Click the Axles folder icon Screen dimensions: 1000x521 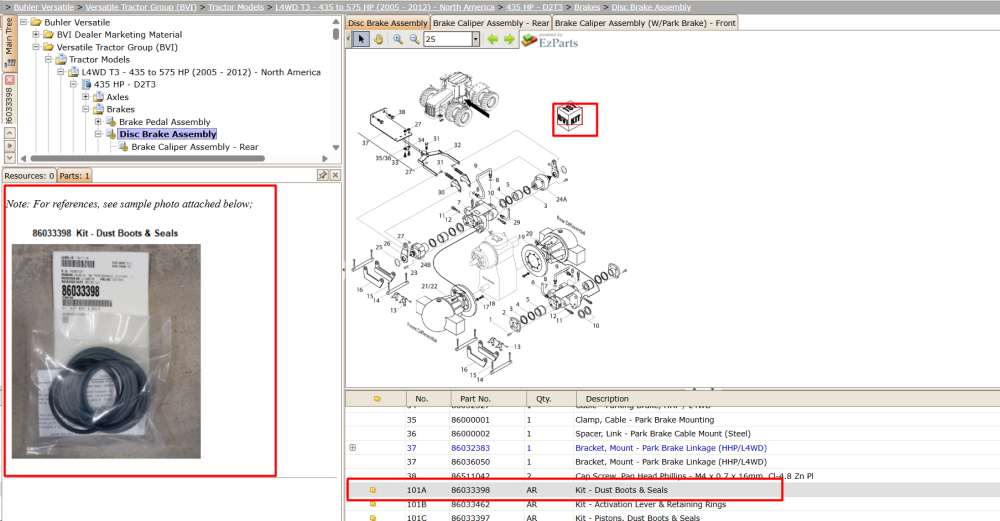98,97
